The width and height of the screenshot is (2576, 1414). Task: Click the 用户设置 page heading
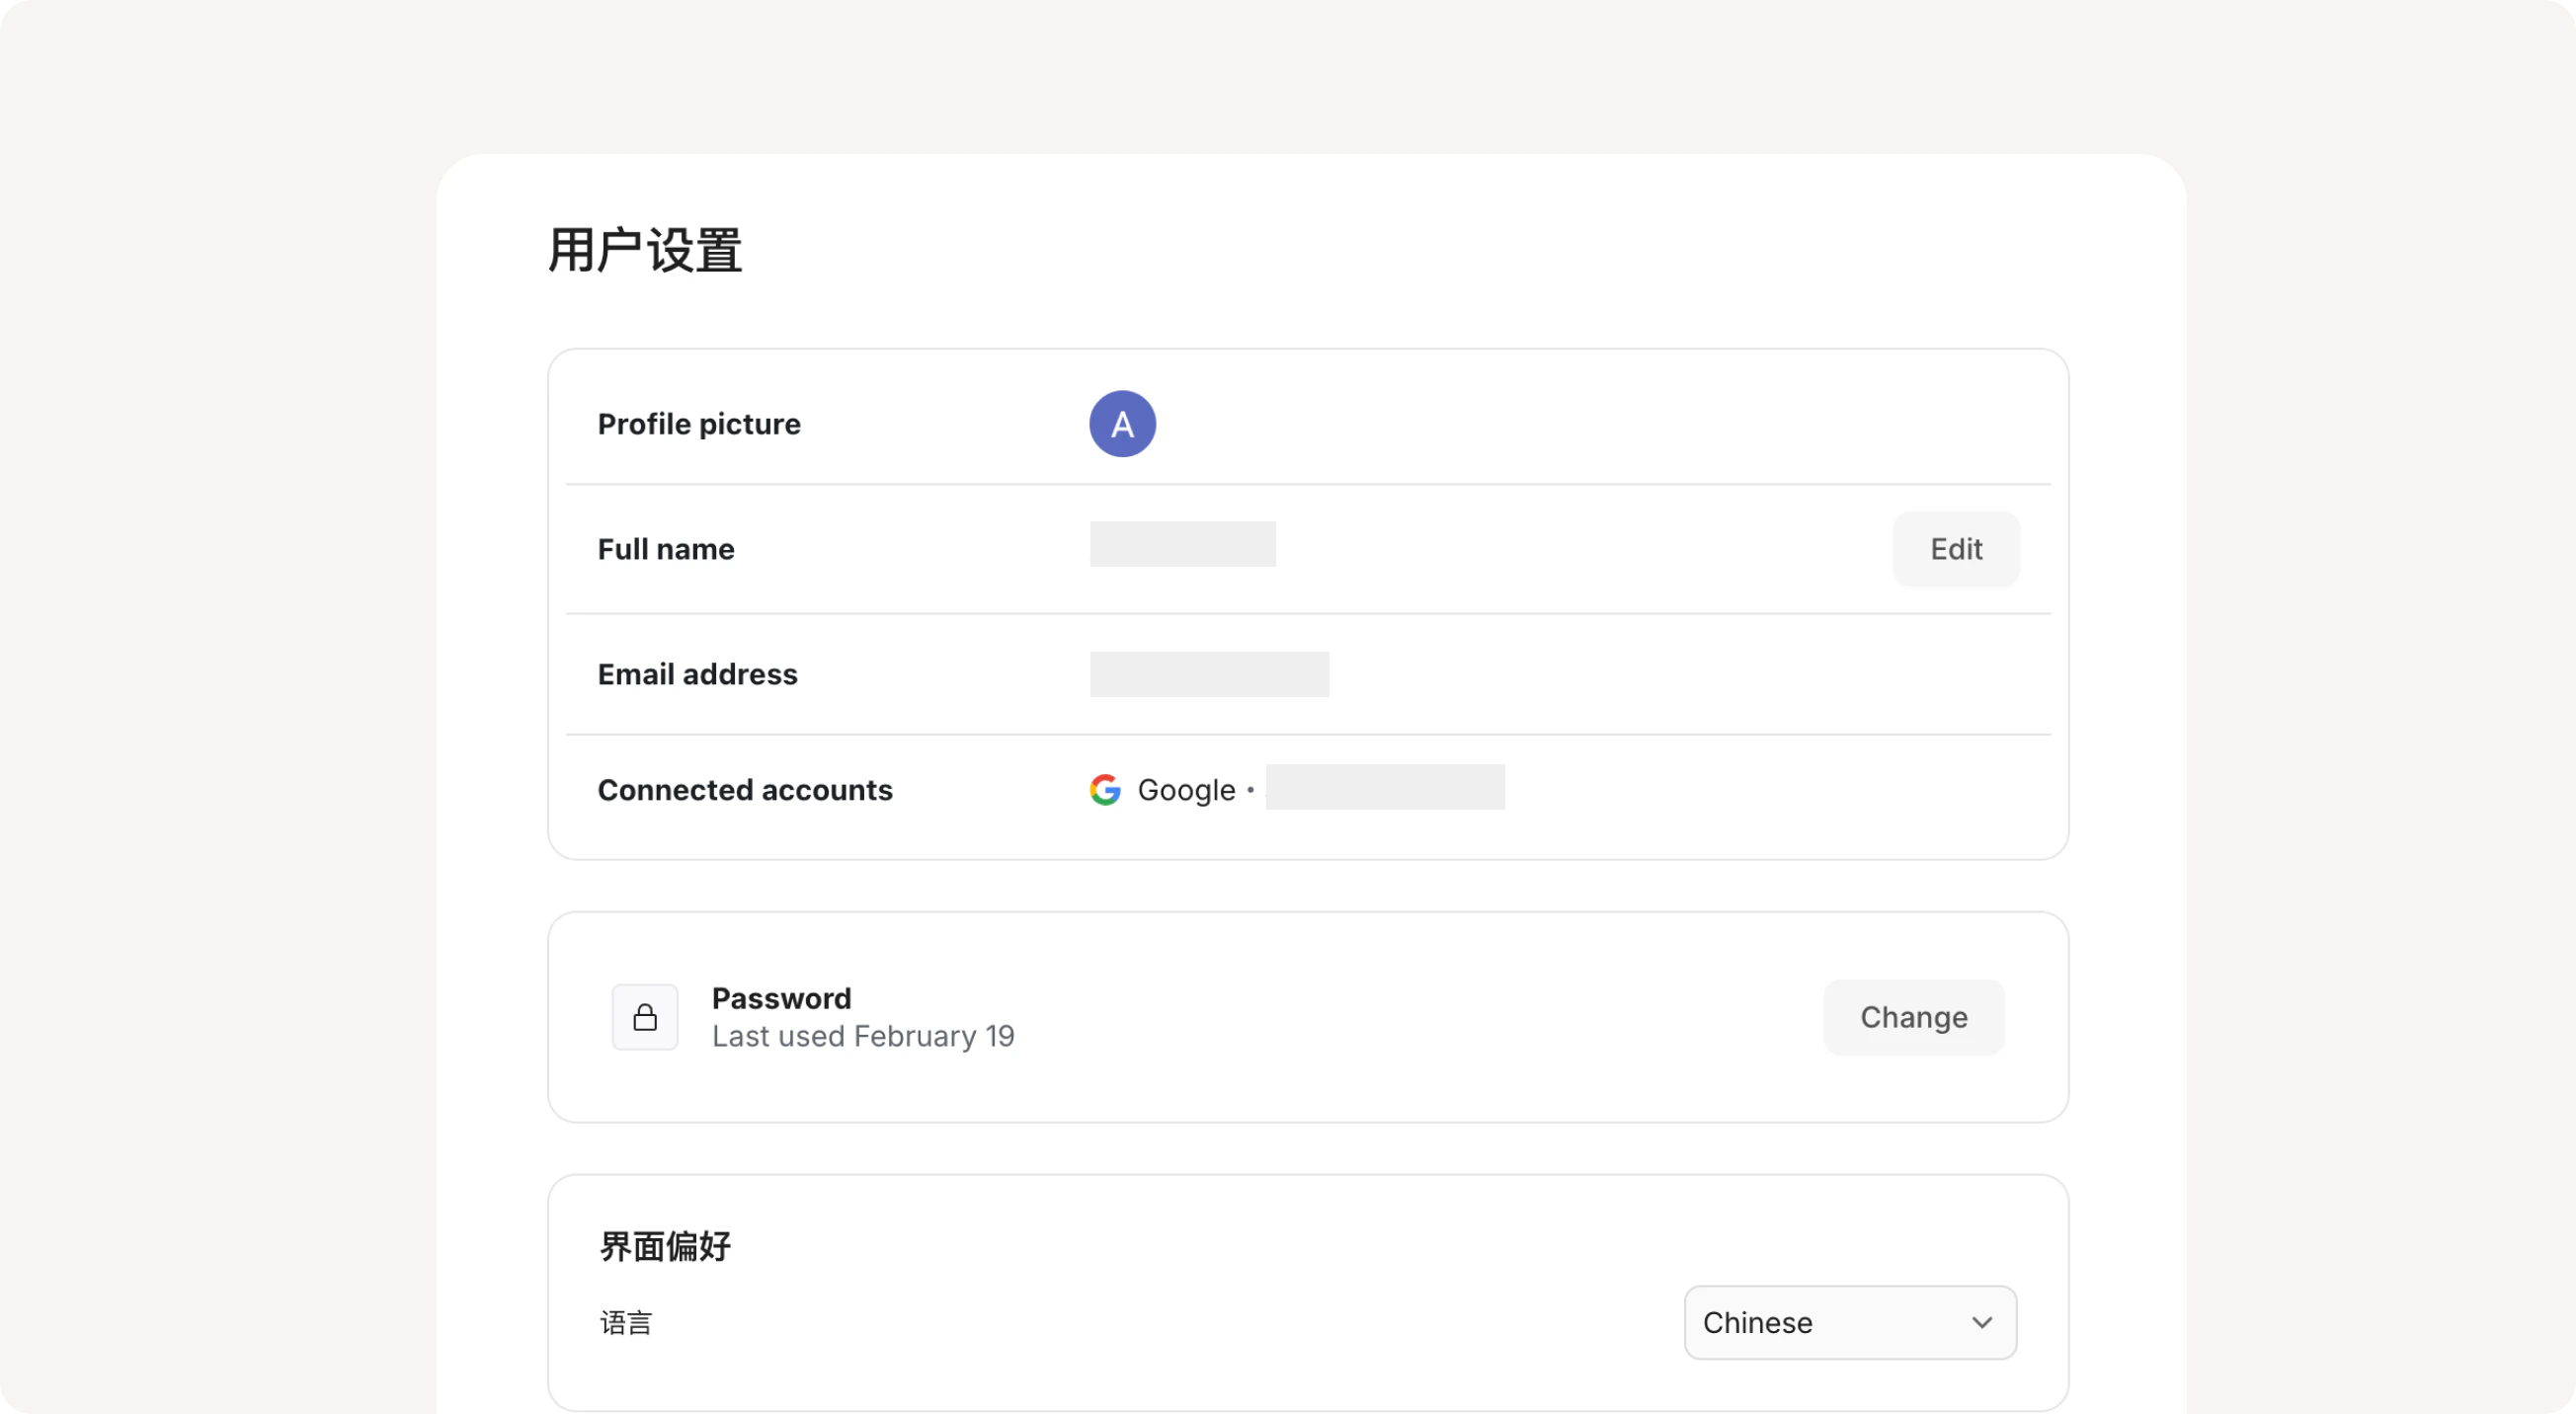click(x=644, y=250)
